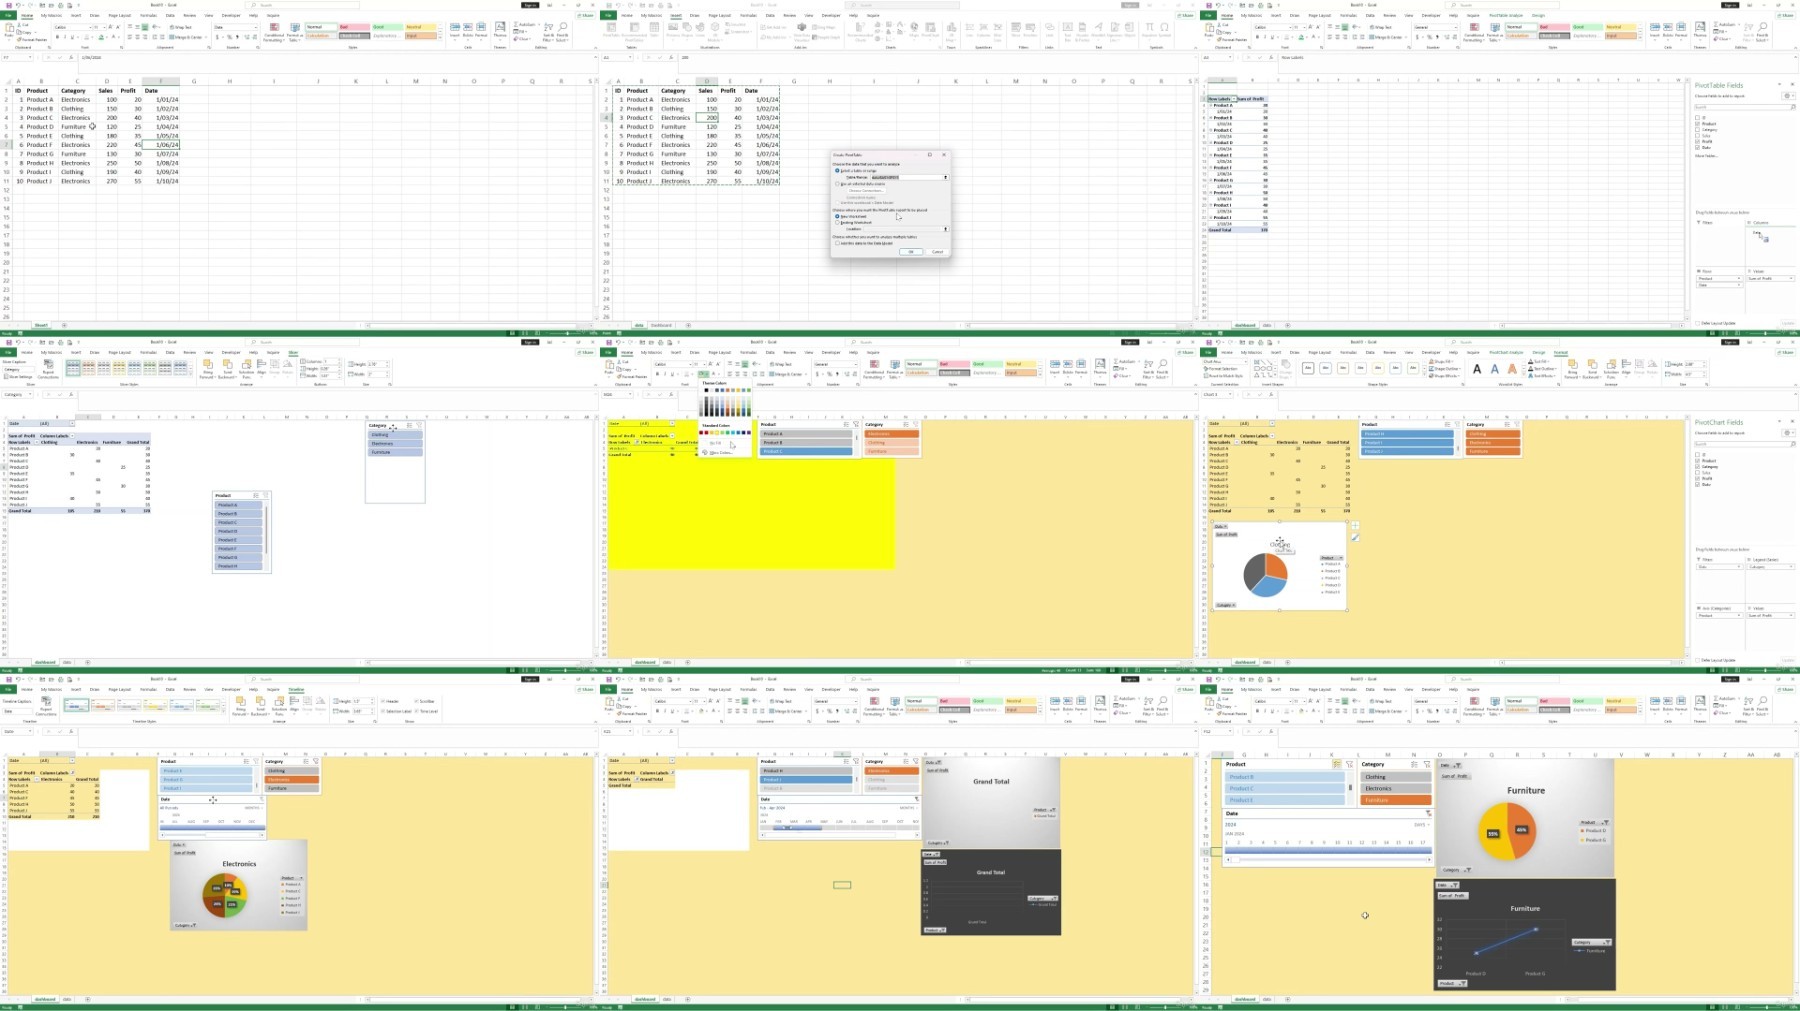
Task: Select the New Worksheet radio button
Action: (837, 216)
